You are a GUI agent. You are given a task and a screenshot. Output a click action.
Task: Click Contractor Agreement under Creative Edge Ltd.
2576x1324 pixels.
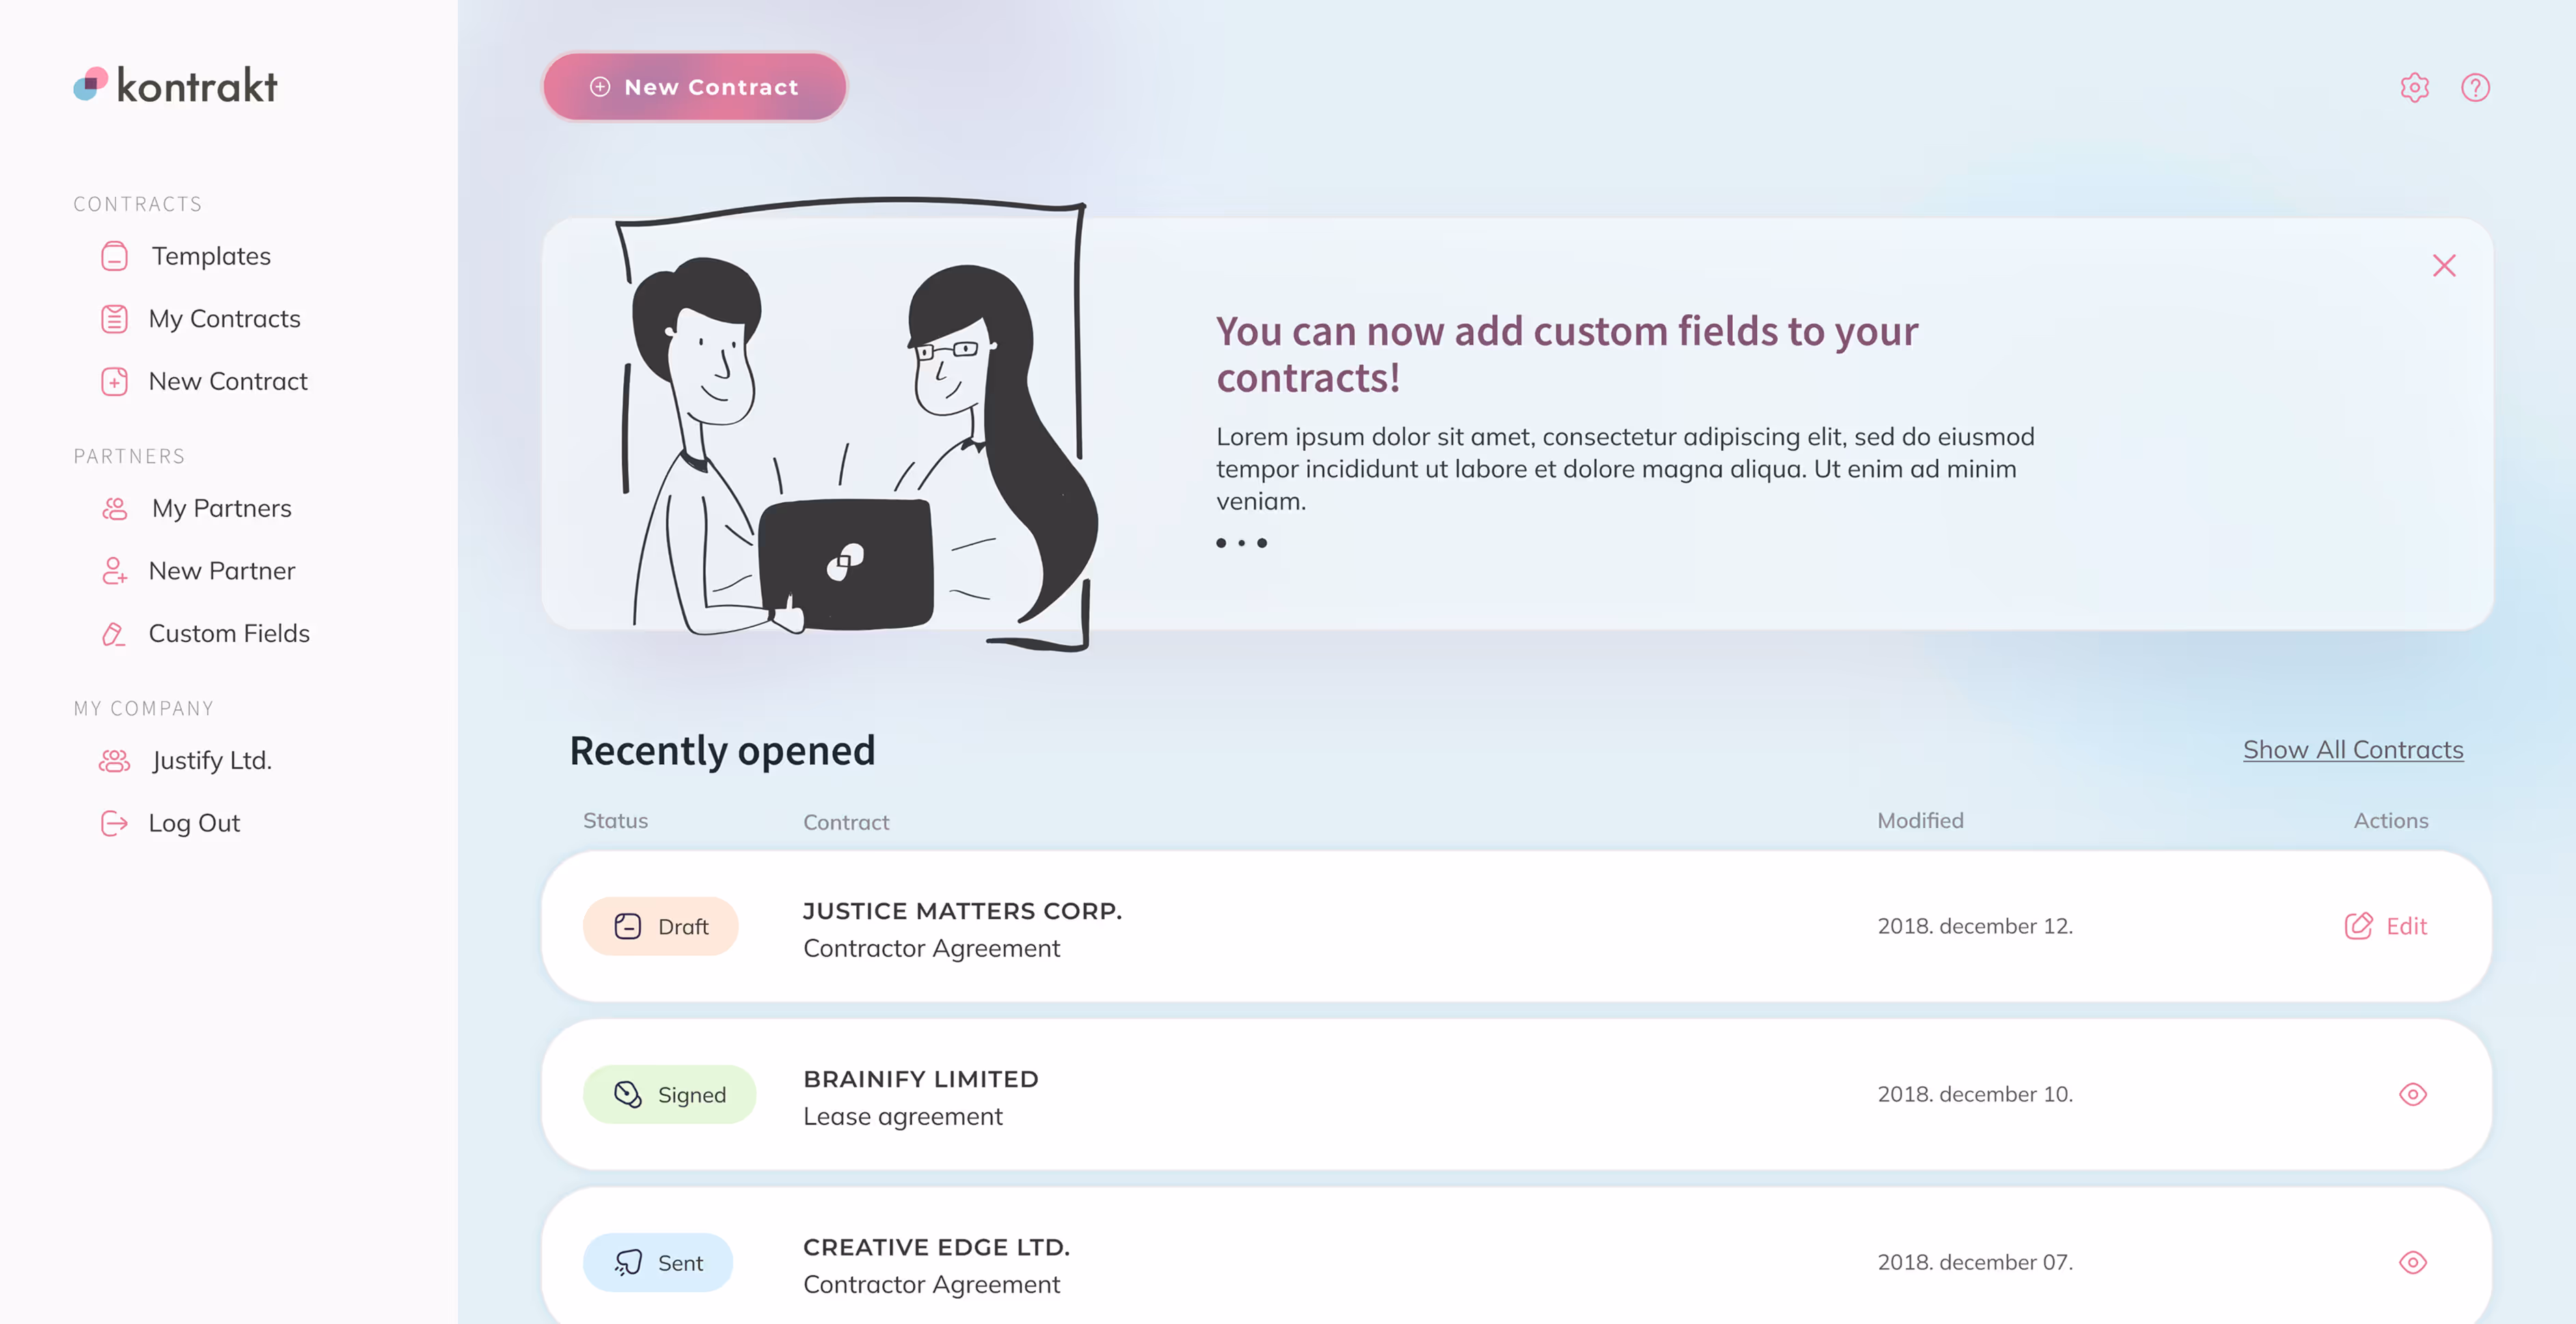931,1285
